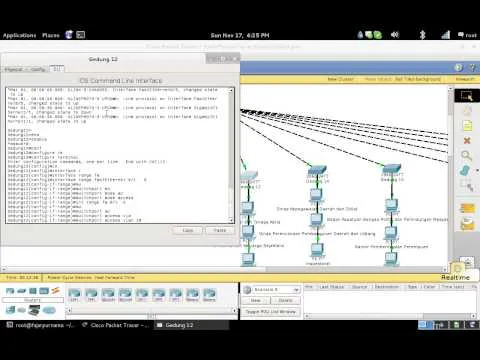Pick the 2911 router model
Viewport: 480px width, 360px height.
click(176, 295)
